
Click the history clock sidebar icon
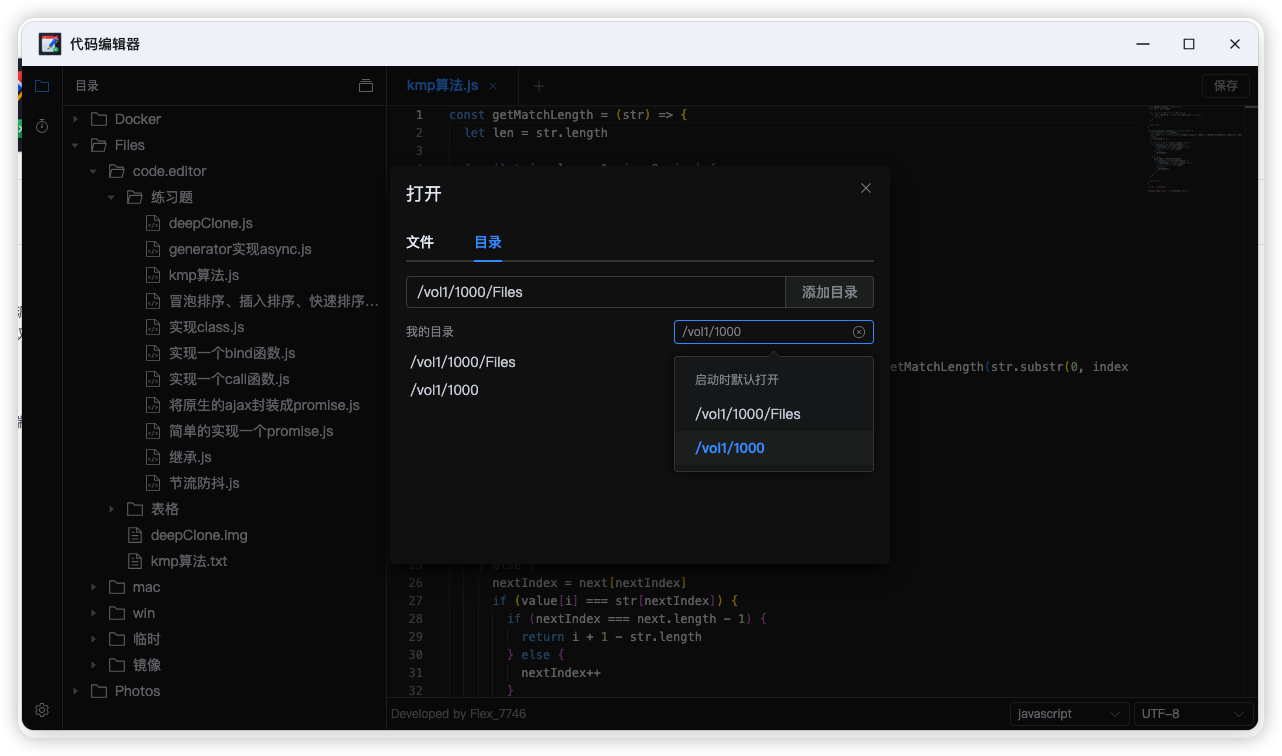[x=42, y=126]
